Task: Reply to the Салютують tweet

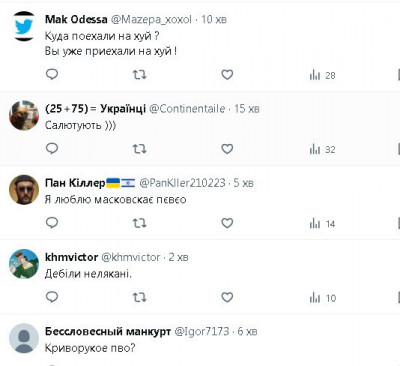Action: (52, 148)
